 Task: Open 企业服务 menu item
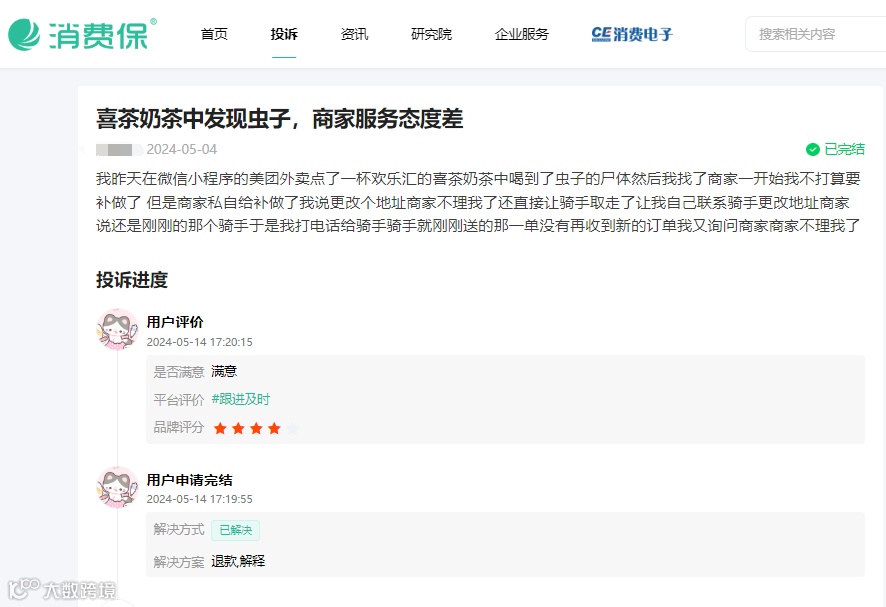point(522,34)
